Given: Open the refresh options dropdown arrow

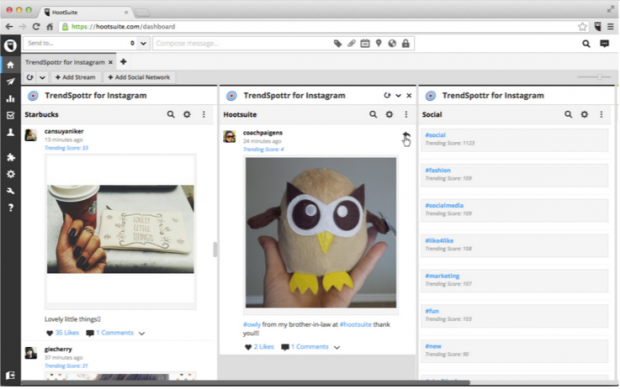Looking at the screenshot, I should (42, 77).
